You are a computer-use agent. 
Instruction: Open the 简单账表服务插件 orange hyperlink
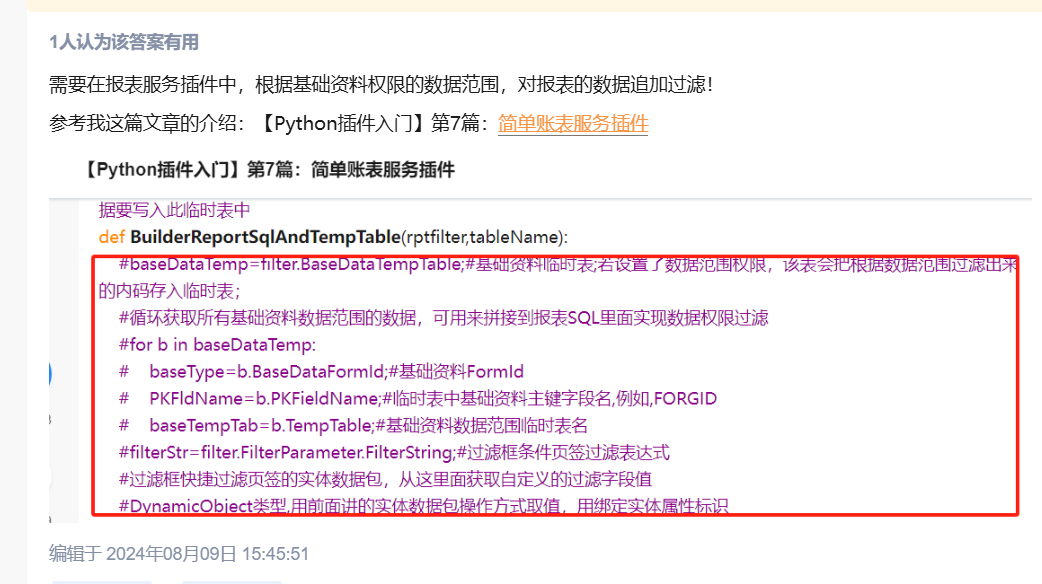pos(573,124)
